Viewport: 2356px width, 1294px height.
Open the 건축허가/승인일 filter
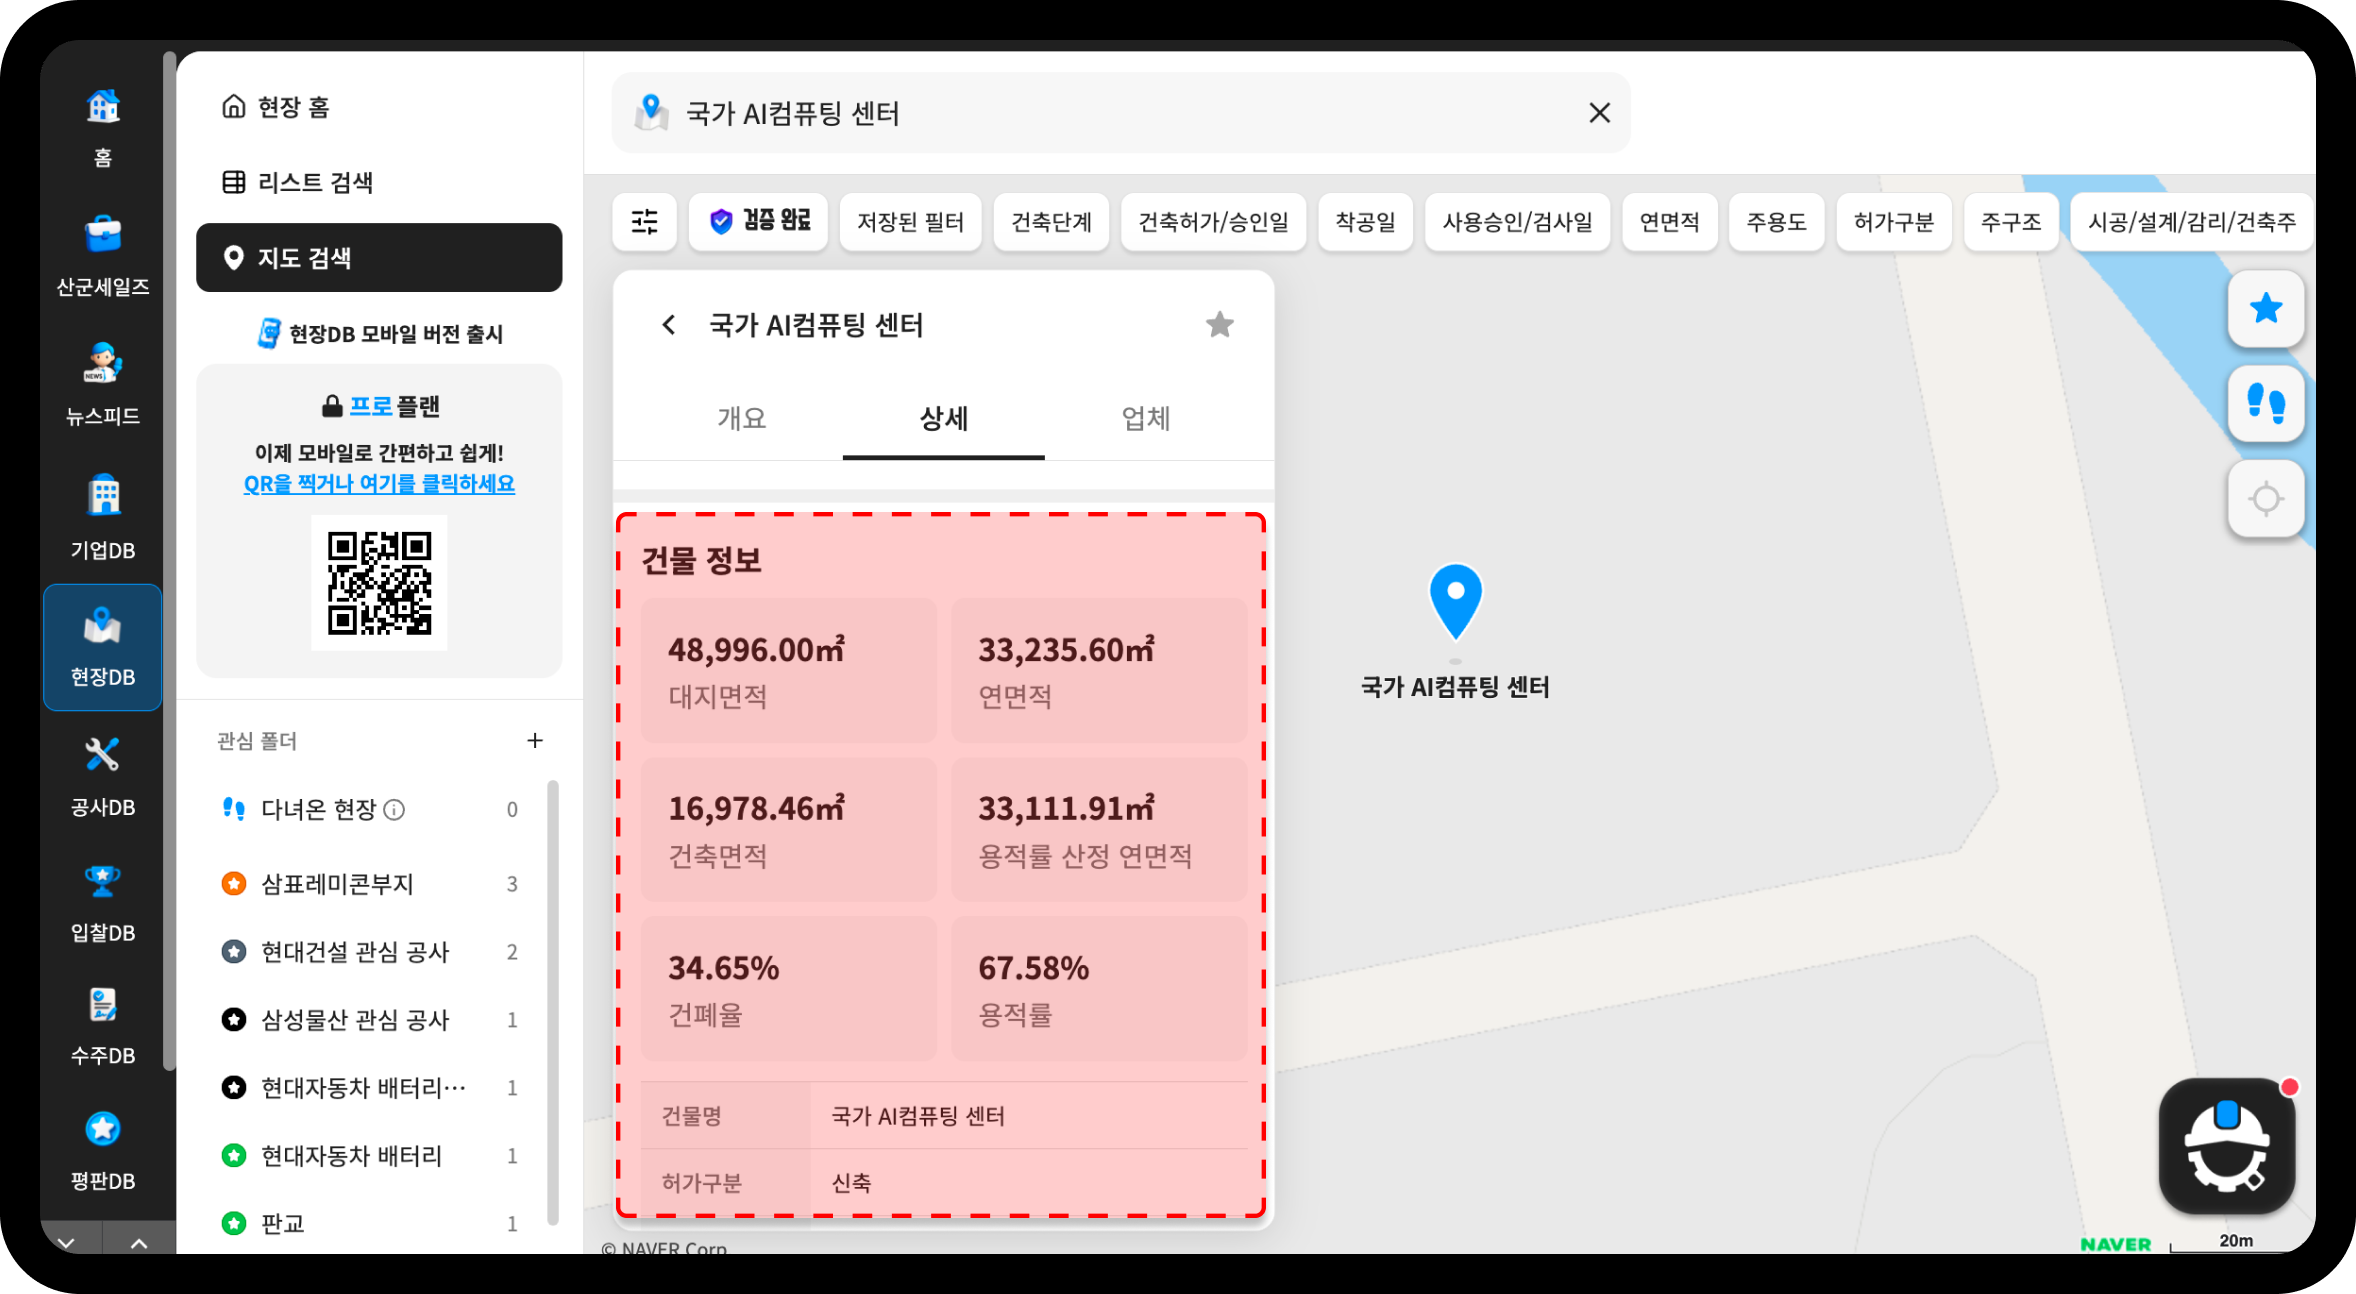click(1213, 221)
